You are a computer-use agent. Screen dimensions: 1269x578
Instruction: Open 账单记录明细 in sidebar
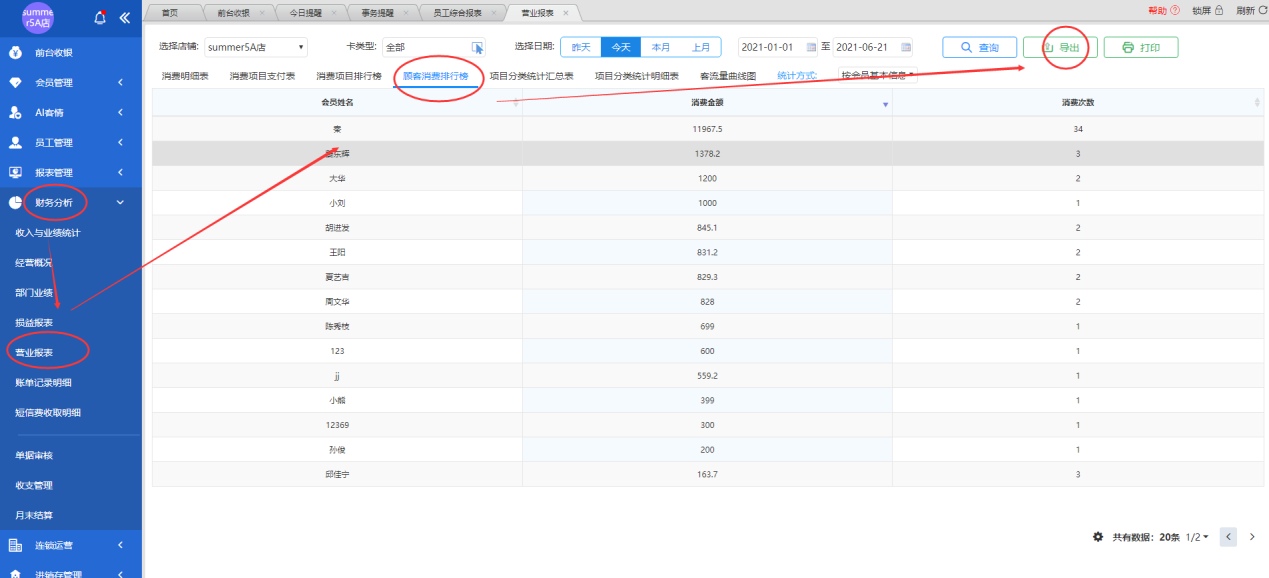click(x=43, y=382)
